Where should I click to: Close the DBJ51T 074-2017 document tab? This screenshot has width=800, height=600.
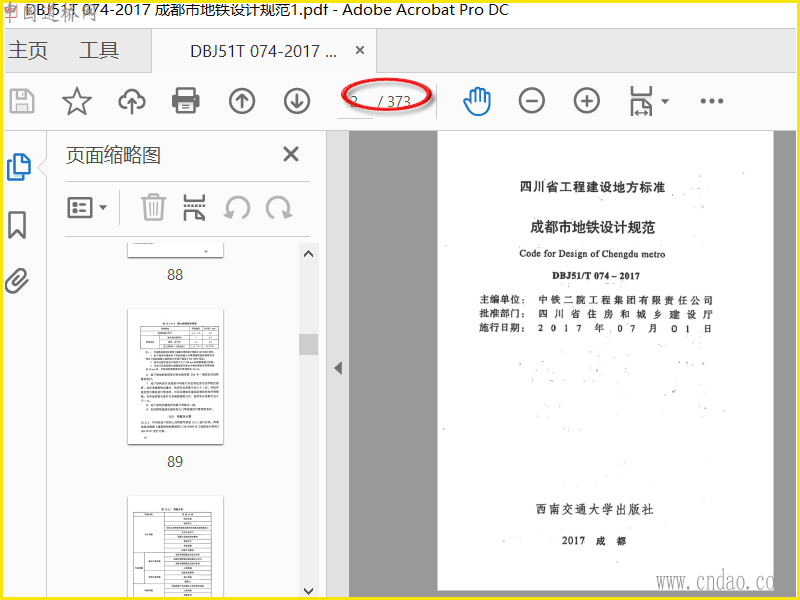360,50
